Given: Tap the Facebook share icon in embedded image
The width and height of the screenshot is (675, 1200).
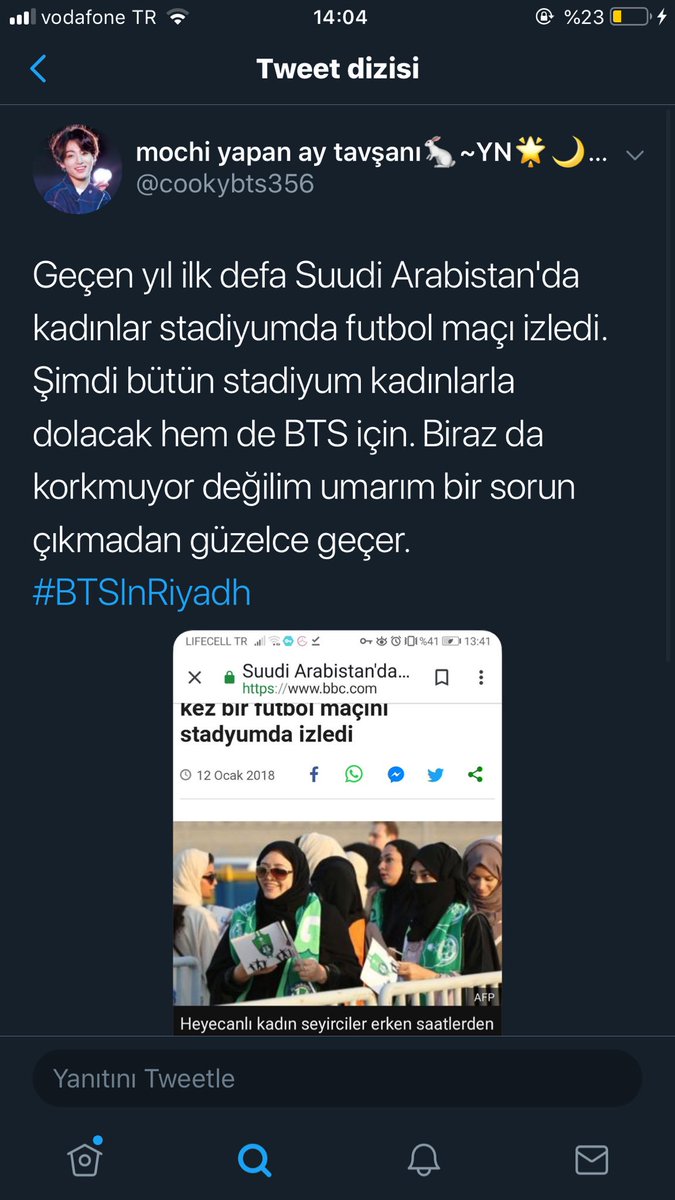Looking at the screenshot, I should coord(313,774).
